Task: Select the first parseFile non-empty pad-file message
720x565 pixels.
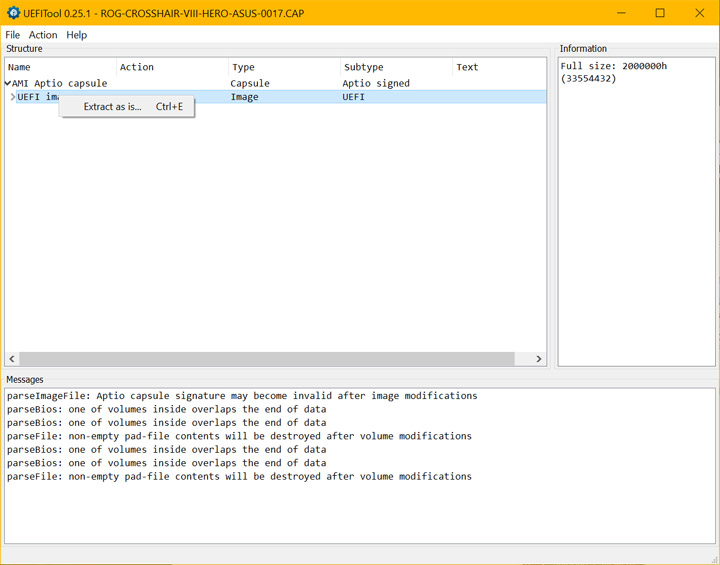Action: (239, 436)
